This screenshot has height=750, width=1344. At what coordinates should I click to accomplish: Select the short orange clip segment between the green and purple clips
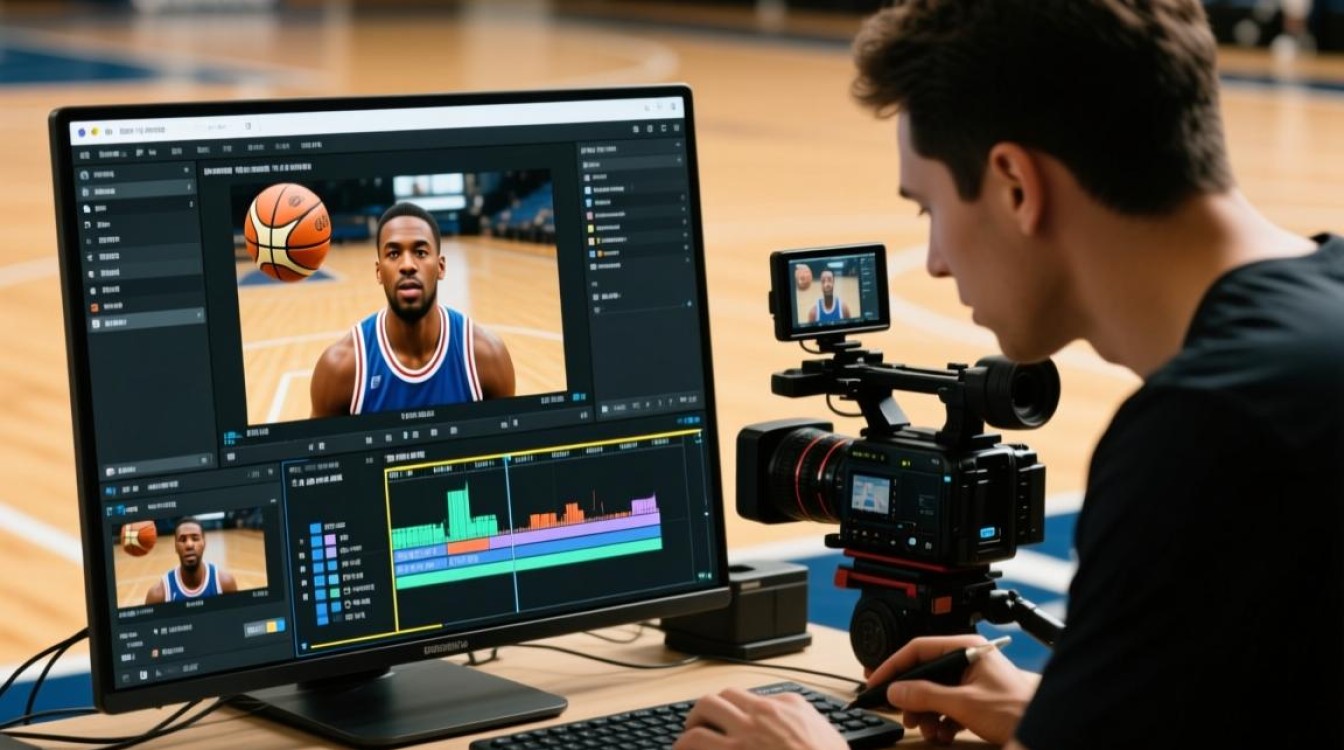point(468,547)
